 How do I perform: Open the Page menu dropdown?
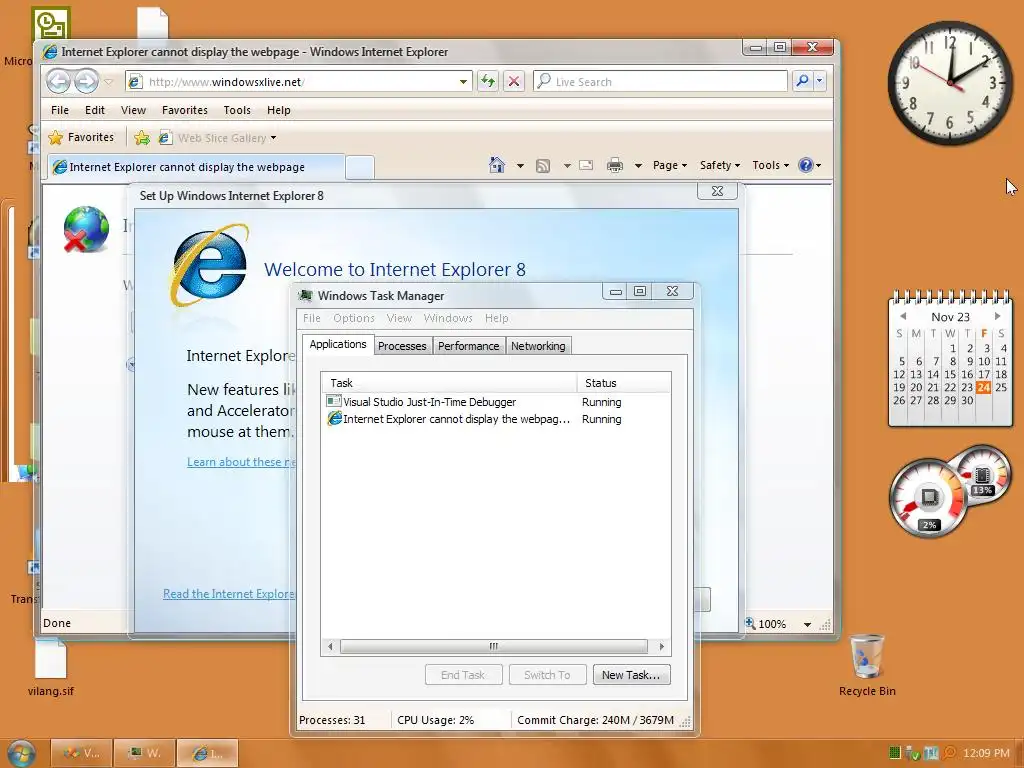click(669, 165)
